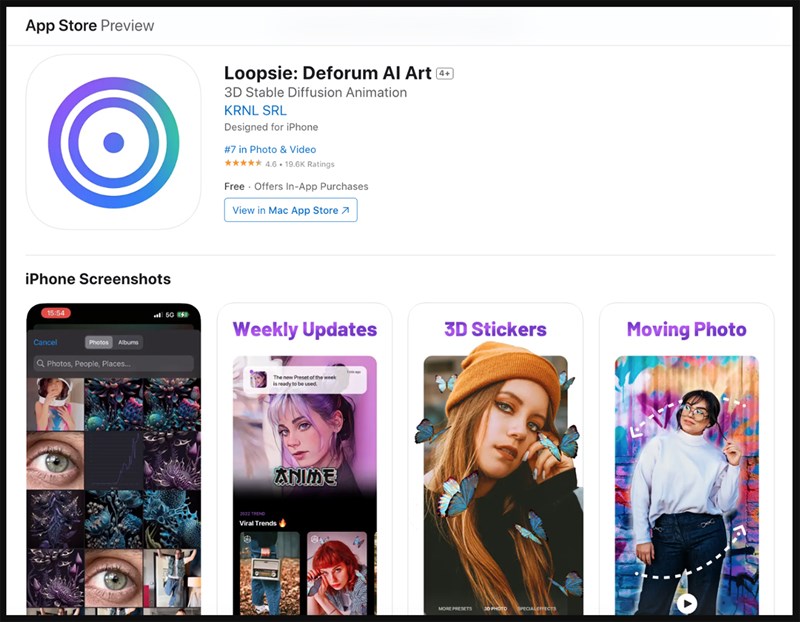Click the new Preset of the week notification
800x622 pixels.
(305, 380)
